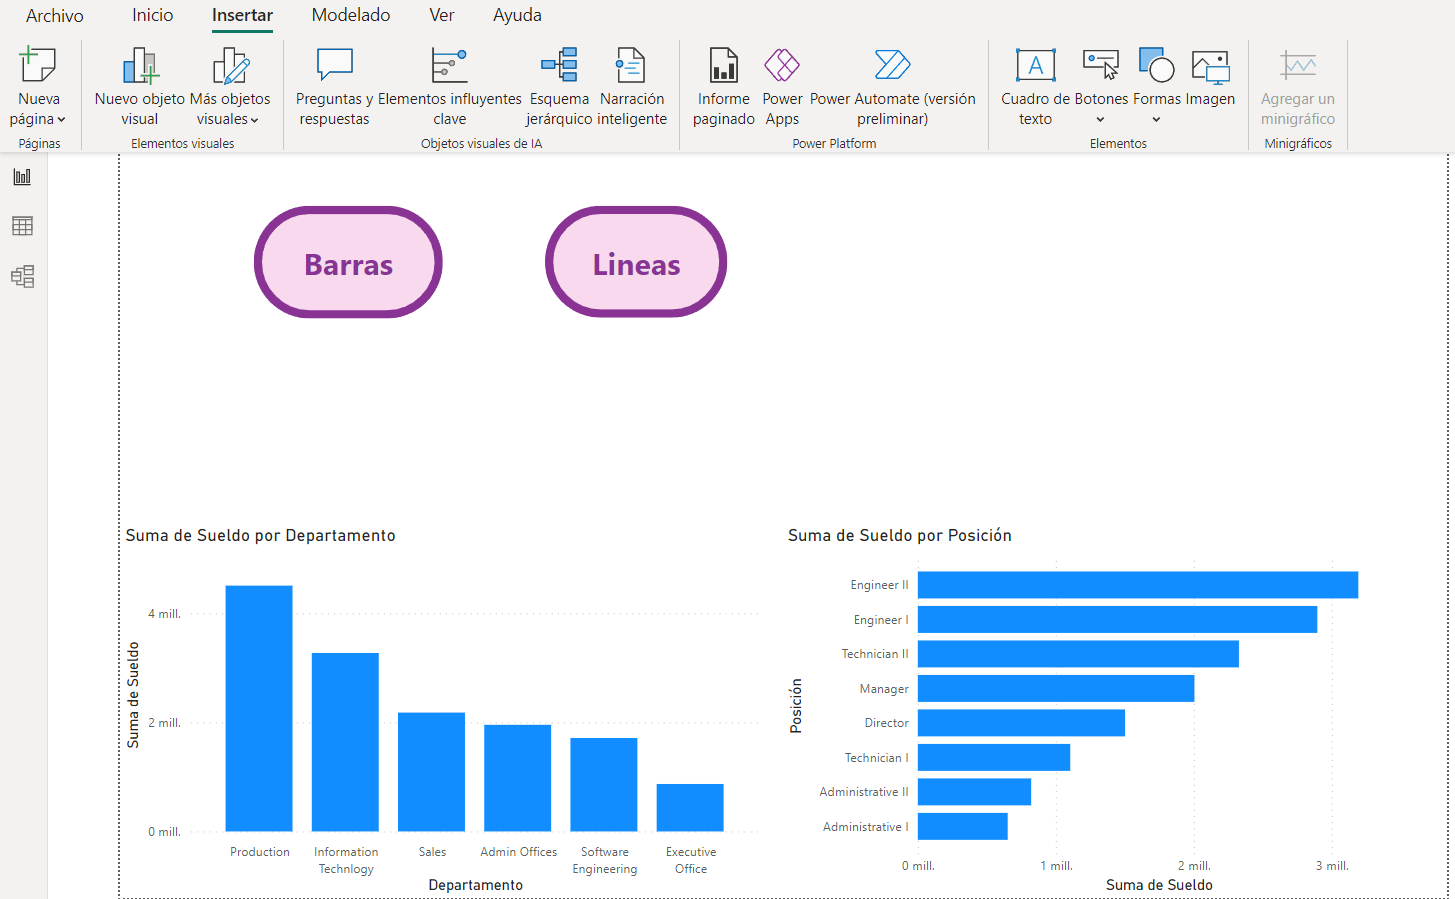The height and width of the screenshot is (899, 1455).
Task: Switch to Report view in sidebar
Action: [22, 177]
